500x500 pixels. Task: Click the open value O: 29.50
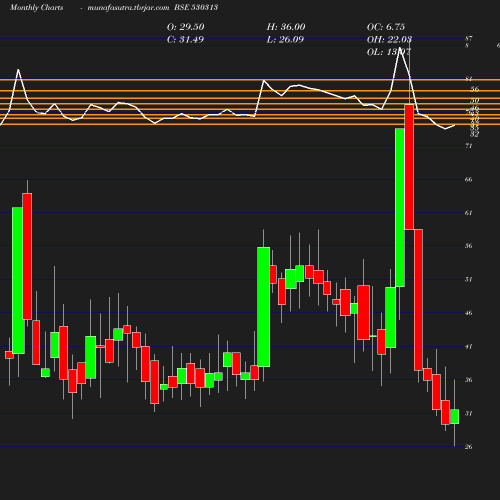click(186, 27)
